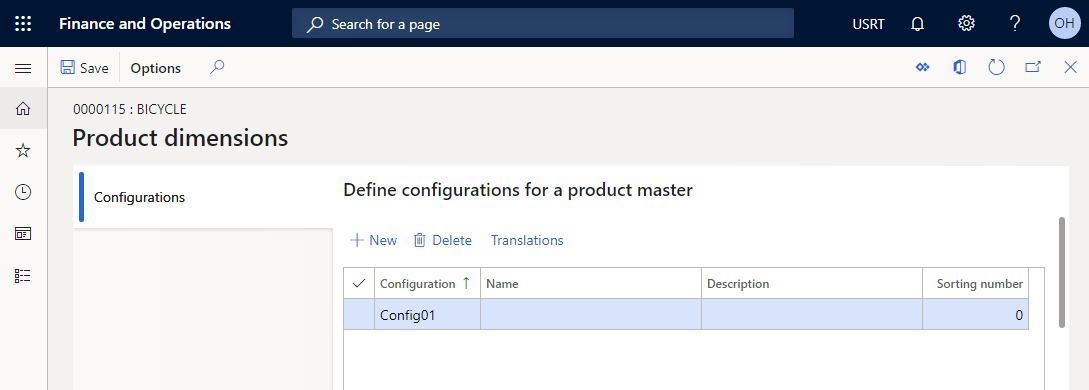This screenshot has height=390, width=1089.
Task: Open Favorites star in sidebar
Action: [x=23, y=151]
